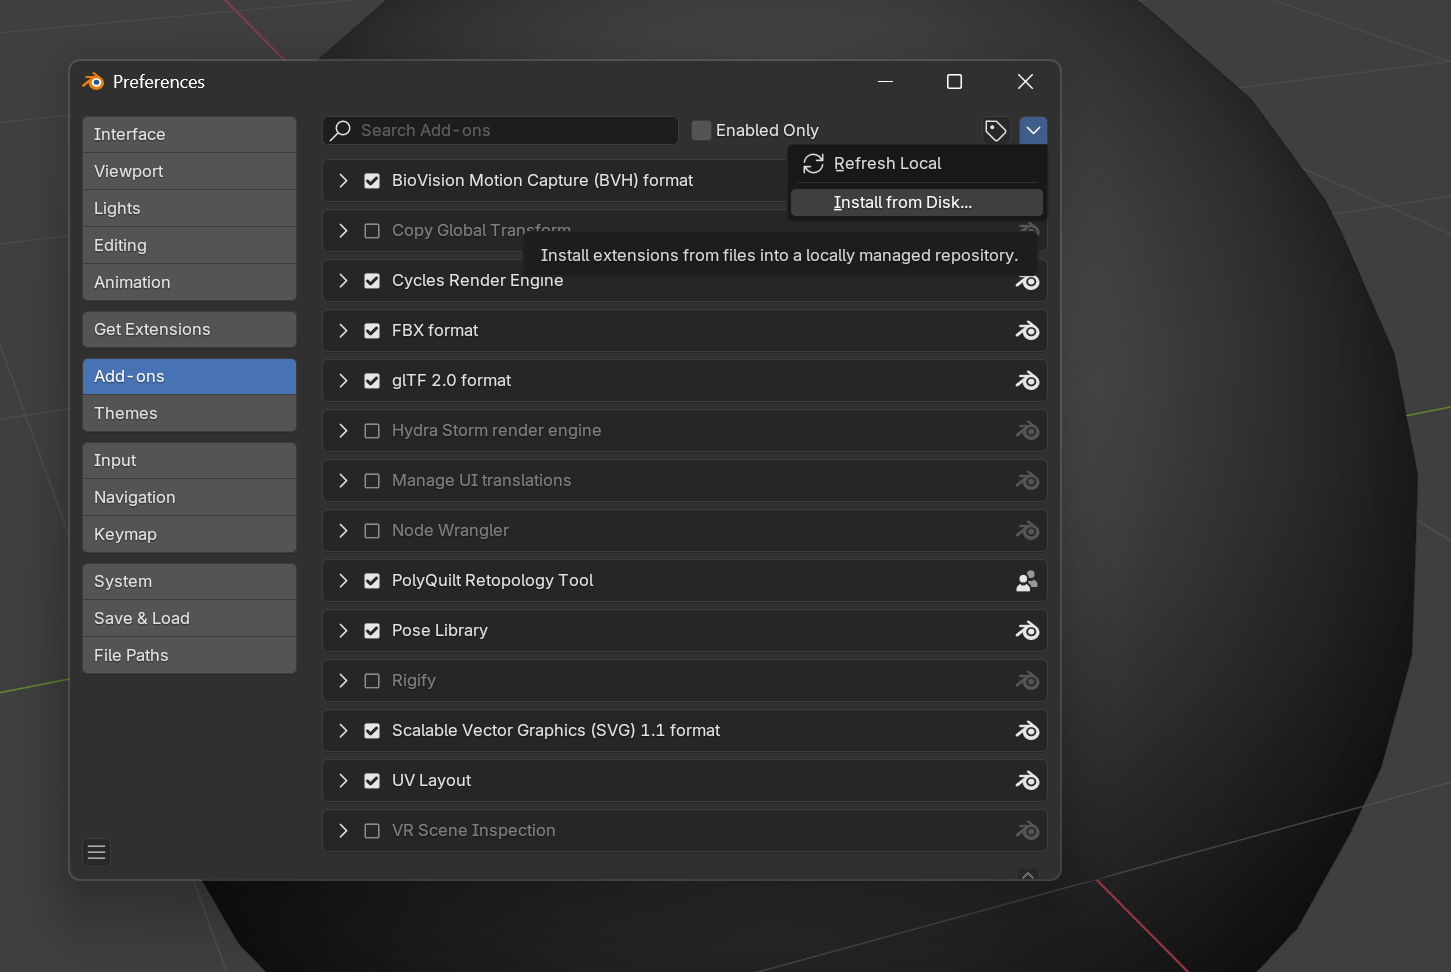Click the Refresh Local menu entry
This screenshot has height=972, width=1451.
[917, 163]
